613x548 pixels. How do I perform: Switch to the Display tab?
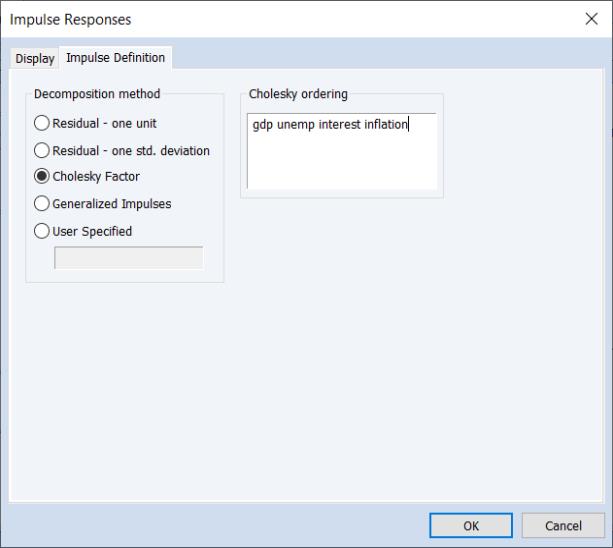click(35, 59)
